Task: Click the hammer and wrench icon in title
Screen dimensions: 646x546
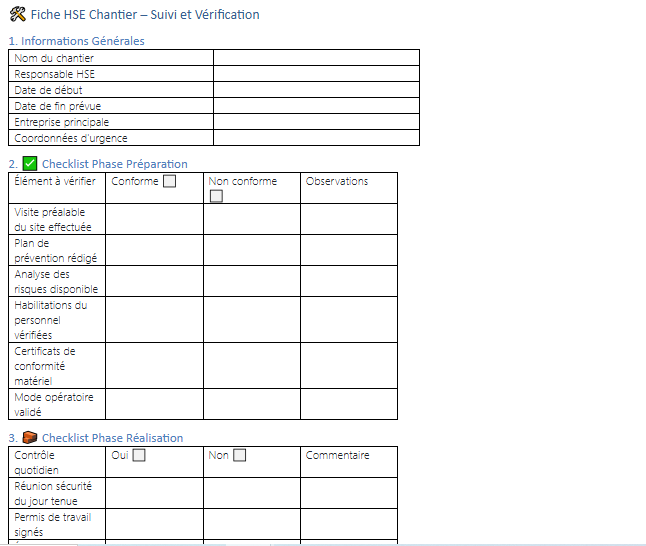Action: [17, 15]
